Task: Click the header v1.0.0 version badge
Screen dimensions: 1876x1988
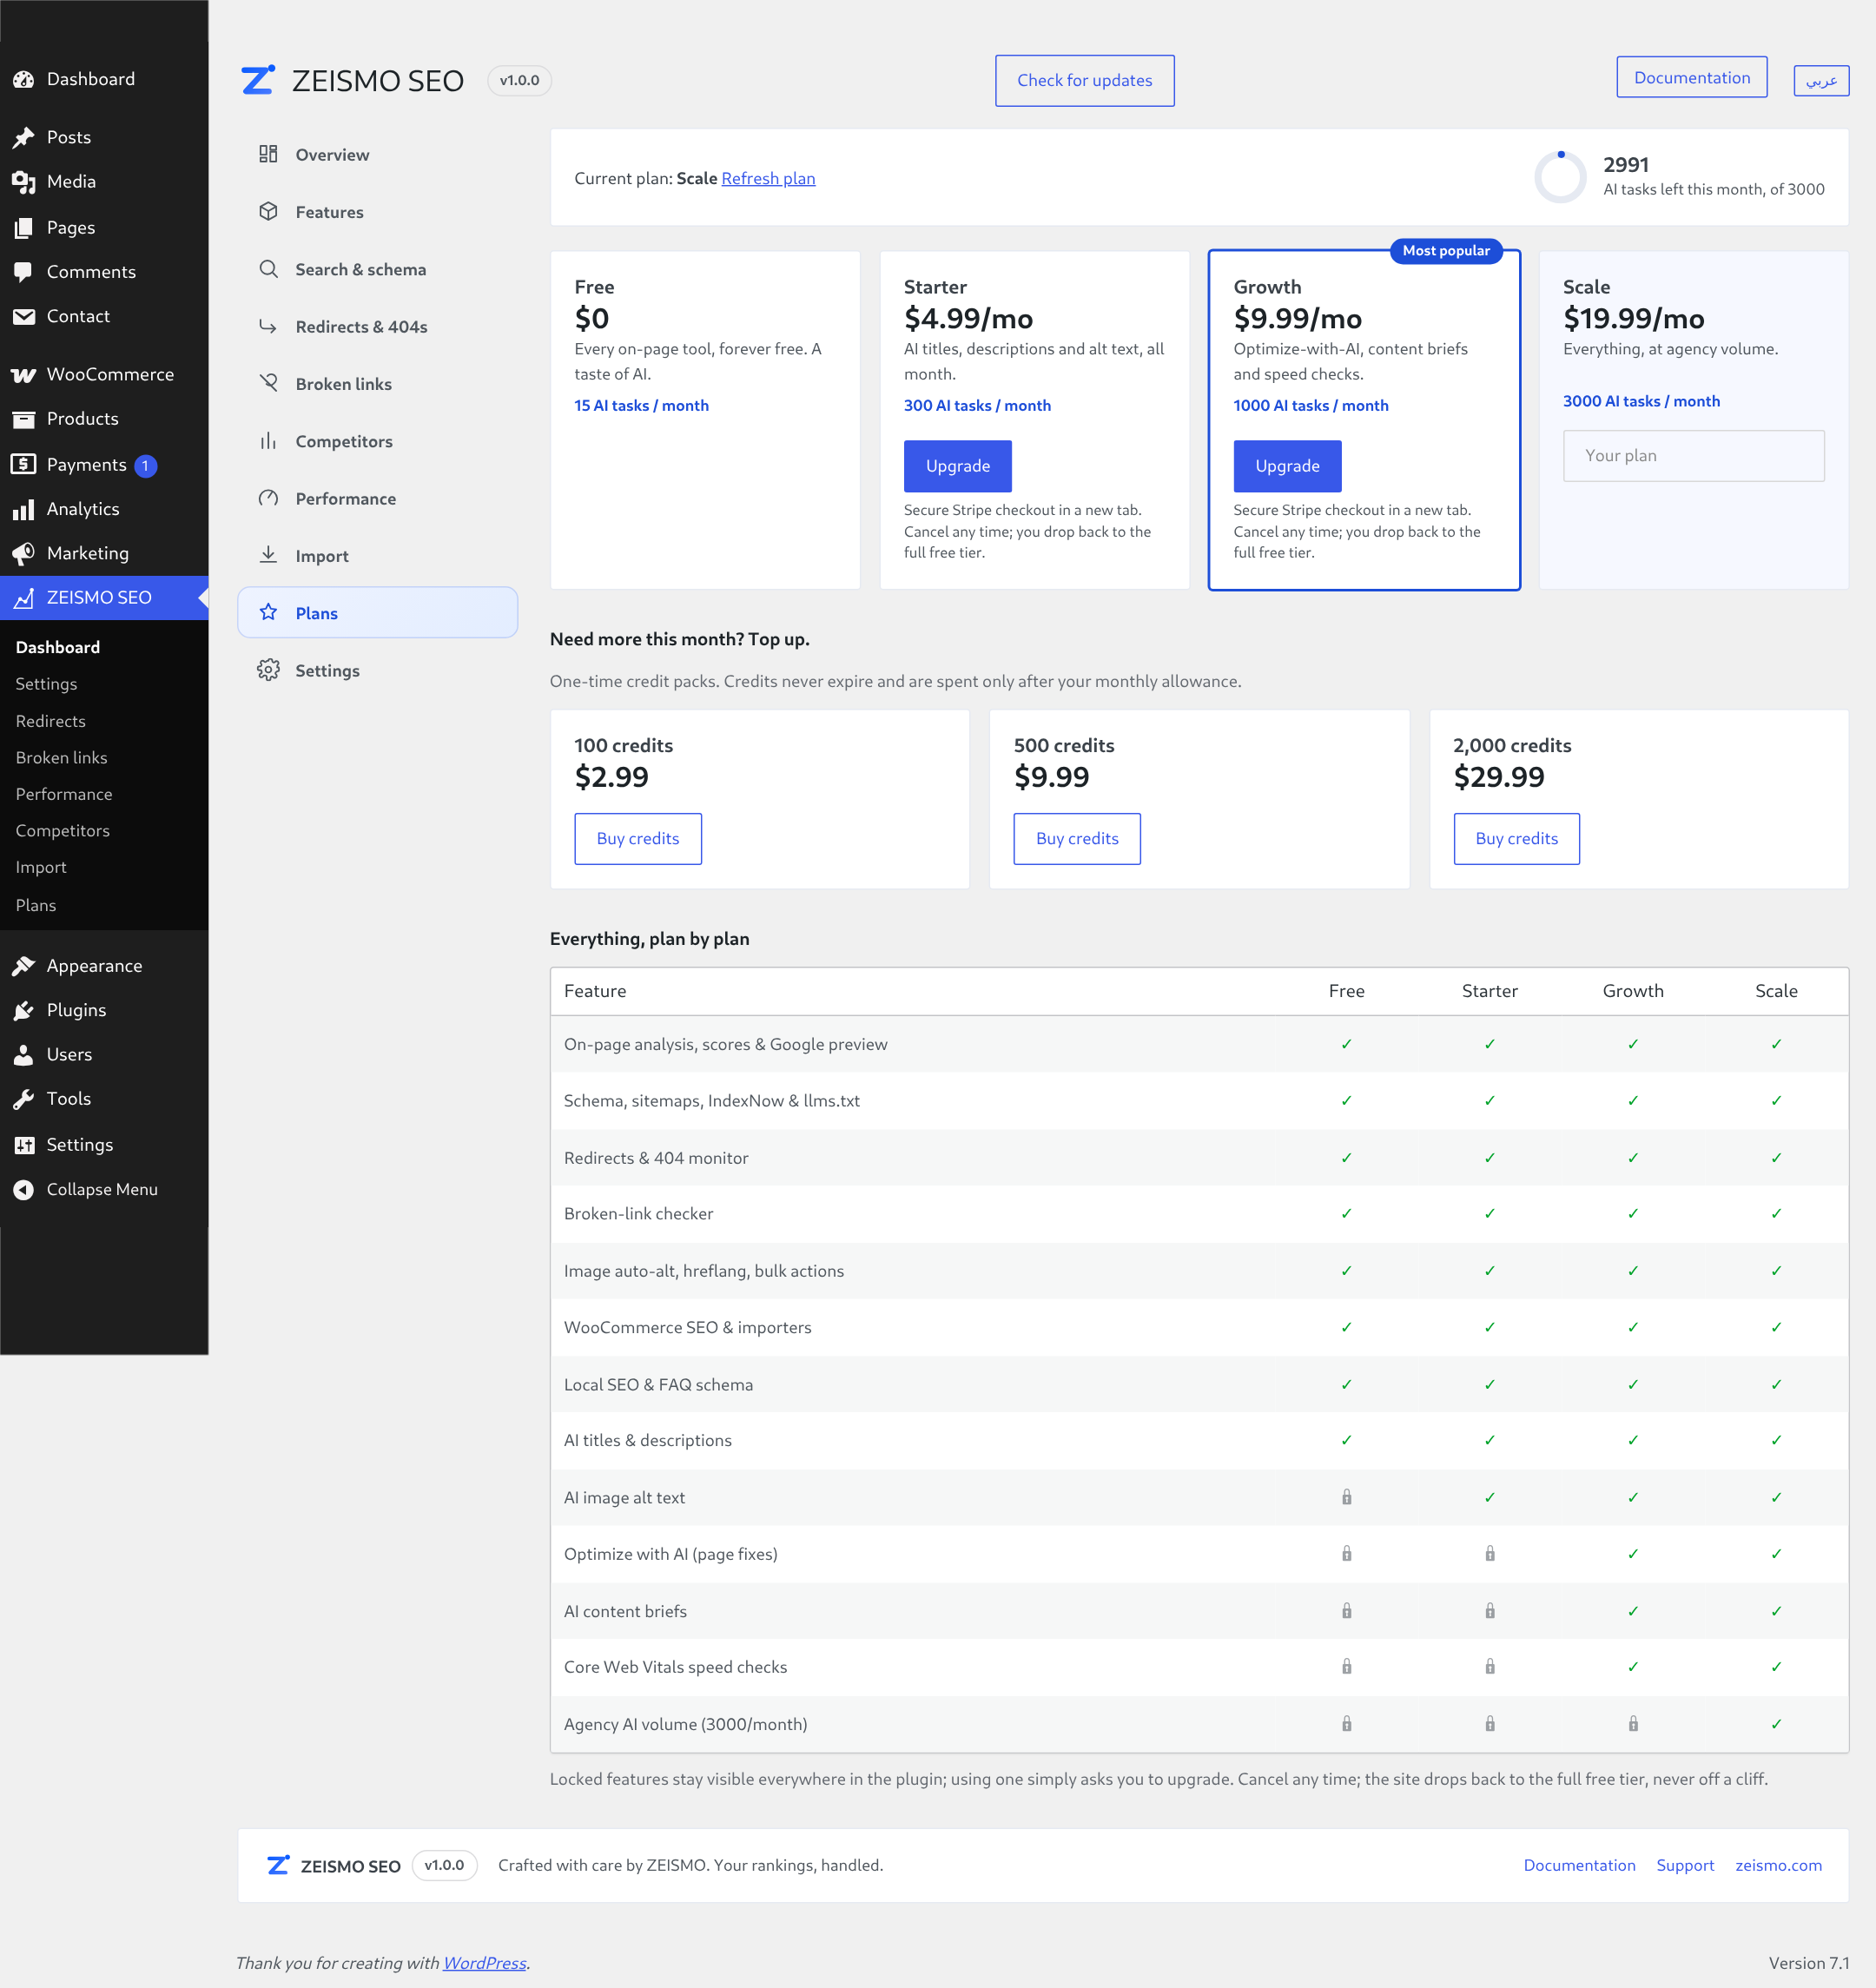Action: (519, 81)
